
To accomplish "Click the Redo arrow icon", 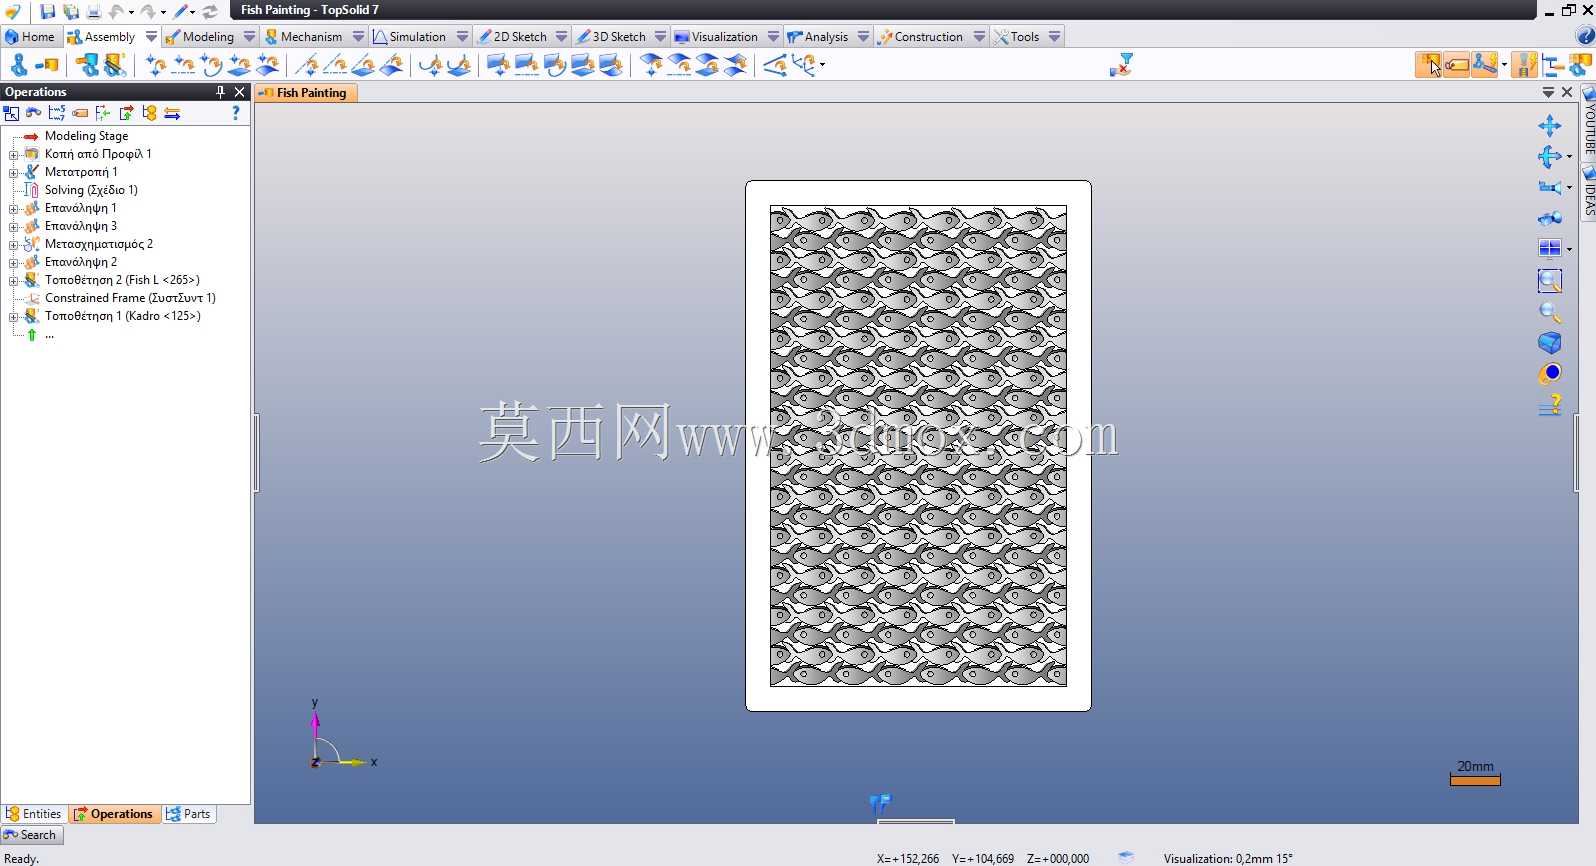I will point(148,12).
